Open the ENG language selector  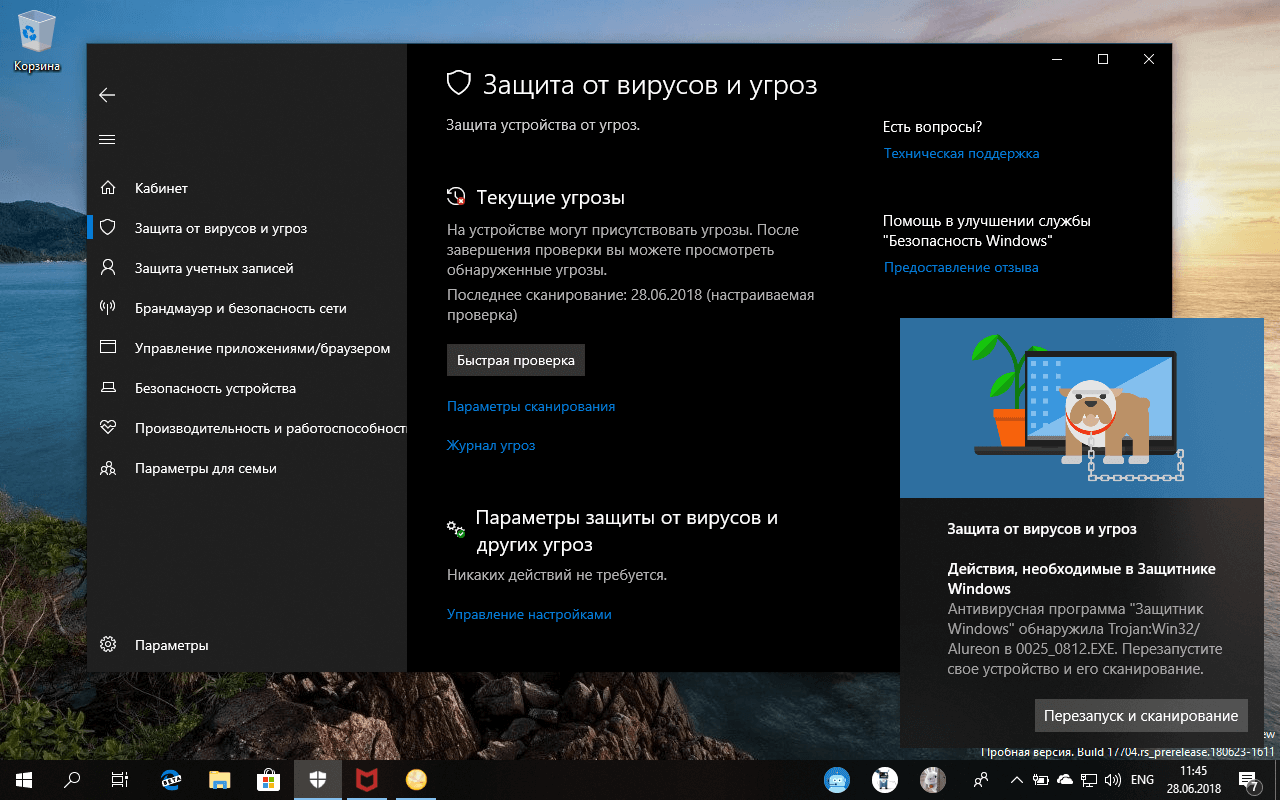tap(1142, 780)
